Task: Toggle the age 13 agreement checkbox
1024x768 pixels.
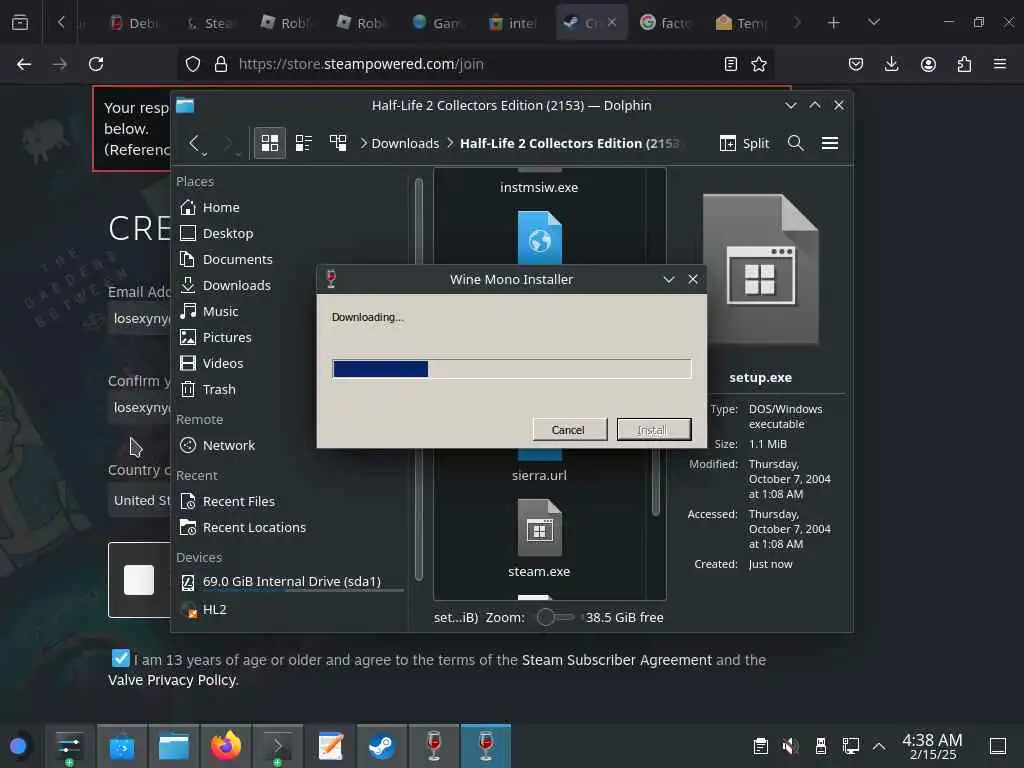Action: click(121, 658)
